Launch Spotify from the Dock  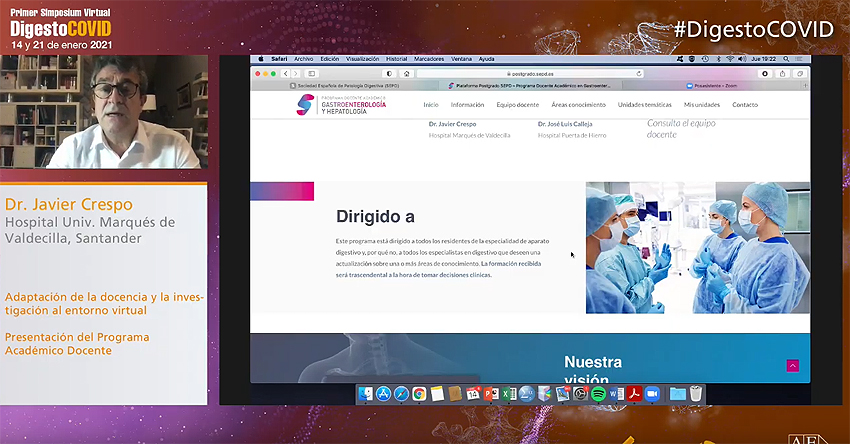(x=598, y=394)
